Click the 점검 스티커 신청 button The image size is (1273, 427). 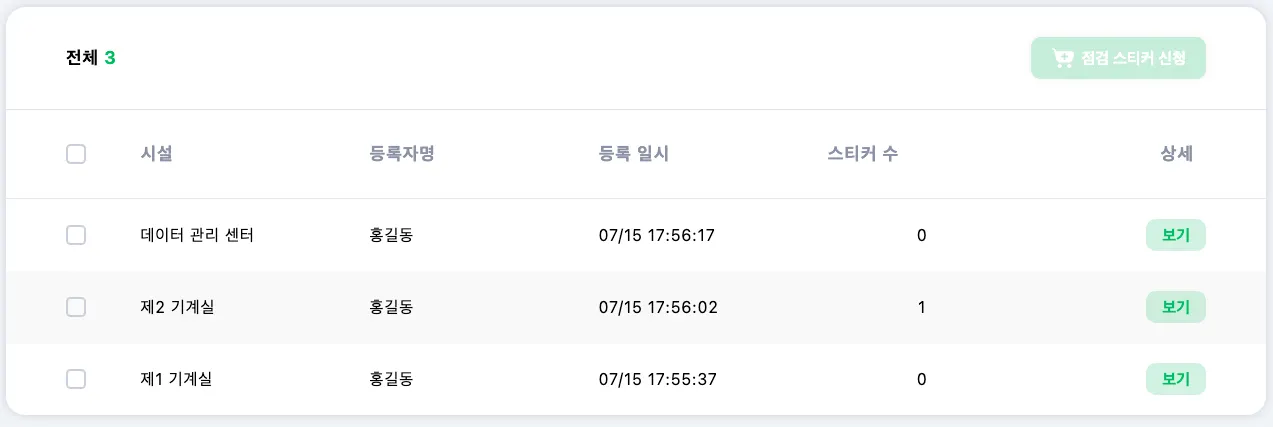[x=1118, y=58]
